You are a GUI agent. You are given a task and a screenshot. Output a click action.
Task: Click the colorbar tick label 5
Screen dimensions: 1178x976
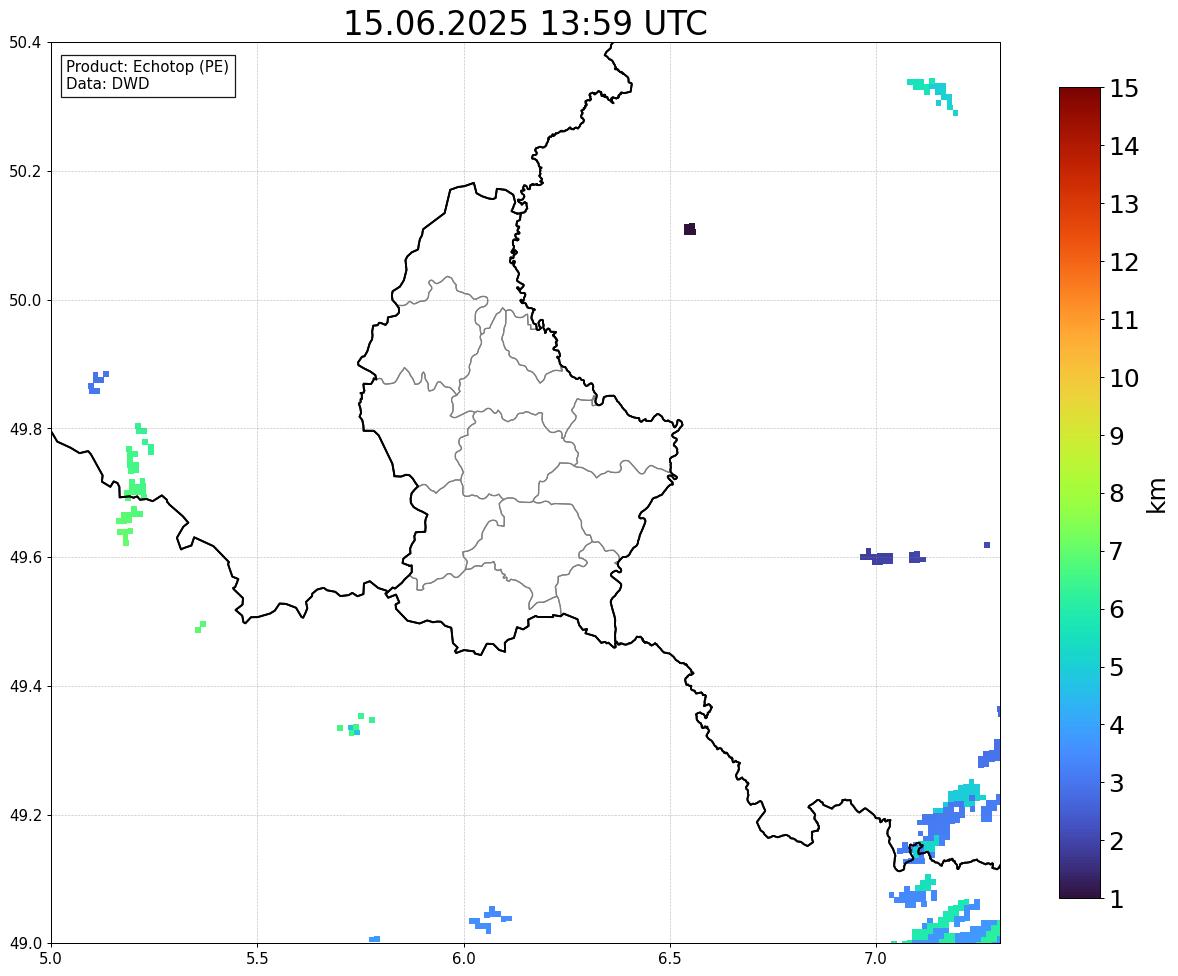[1117, 667]
